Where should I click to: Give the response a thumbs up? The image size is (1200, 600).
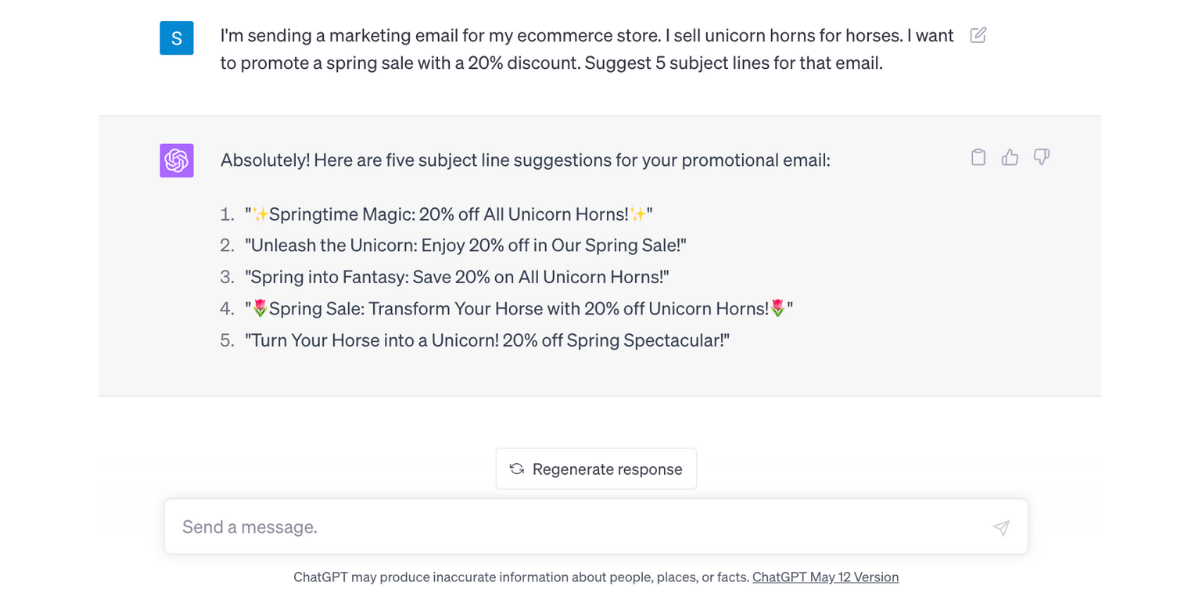[x=1010, y=157]
